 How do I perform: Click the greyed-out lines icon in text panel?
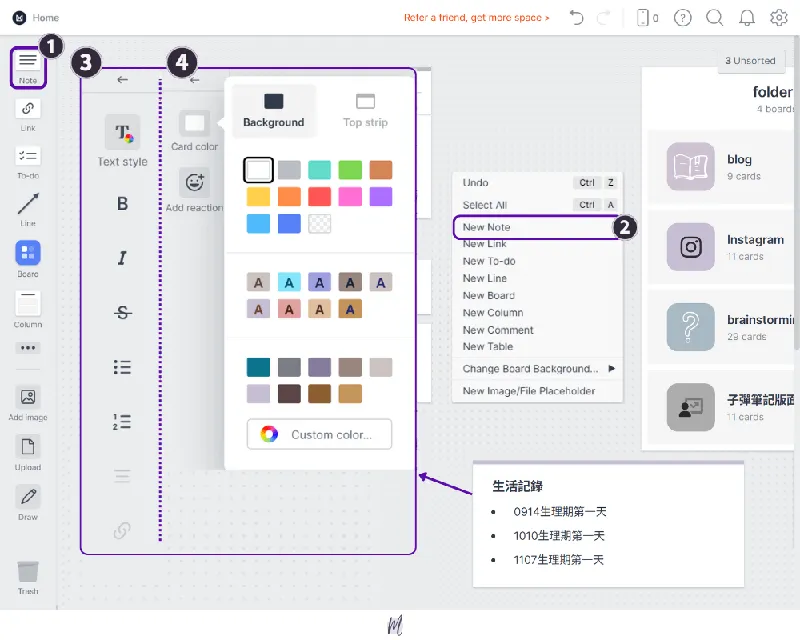pyautogui.click(x=122, y=476)
